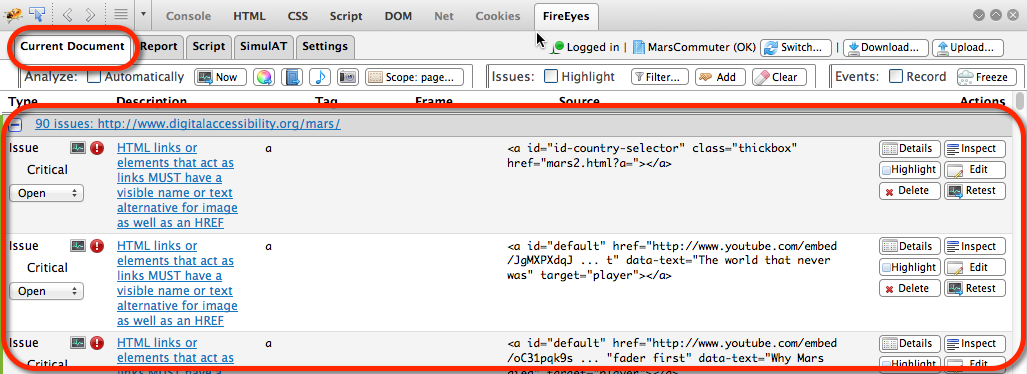Click the monitor icon in the 'Why Mars' row

78,343
